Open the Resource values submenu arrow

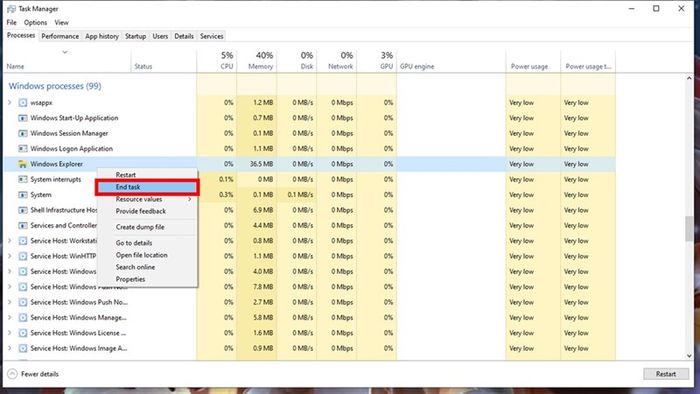190,199
